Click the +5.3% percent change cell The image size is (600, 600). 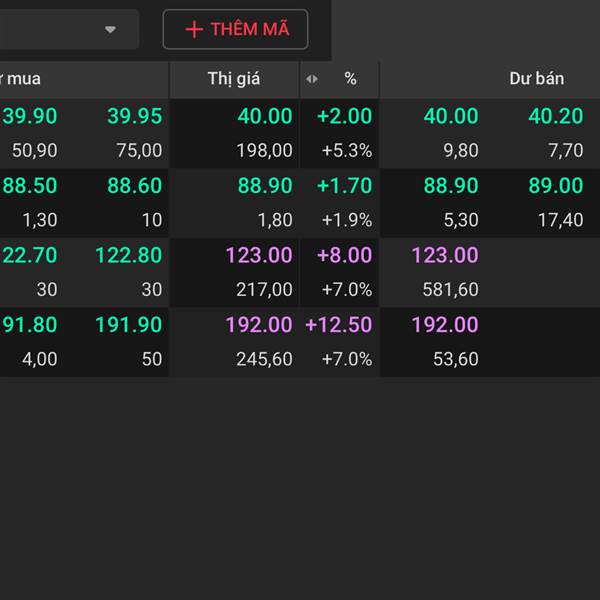tap(346, 151)
